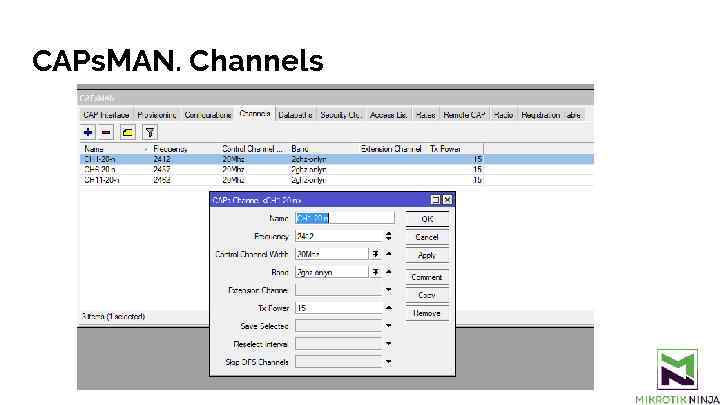Open the Provisioning tab
The height and width of the screenshot is (405, 720).
pos(157,115)
